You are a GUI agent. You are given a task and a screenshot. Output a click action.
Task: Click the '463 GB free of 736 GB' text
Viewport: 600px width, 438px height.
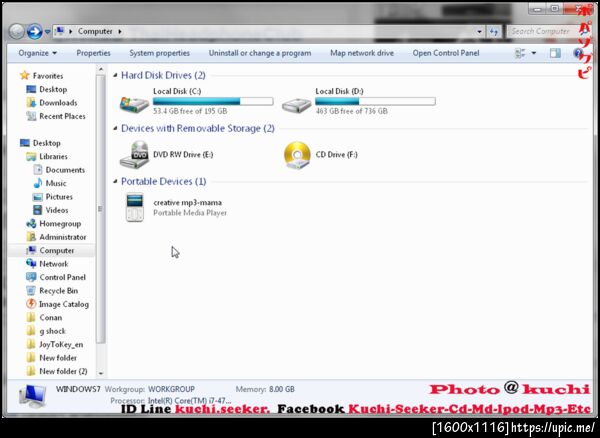(352, 111)
